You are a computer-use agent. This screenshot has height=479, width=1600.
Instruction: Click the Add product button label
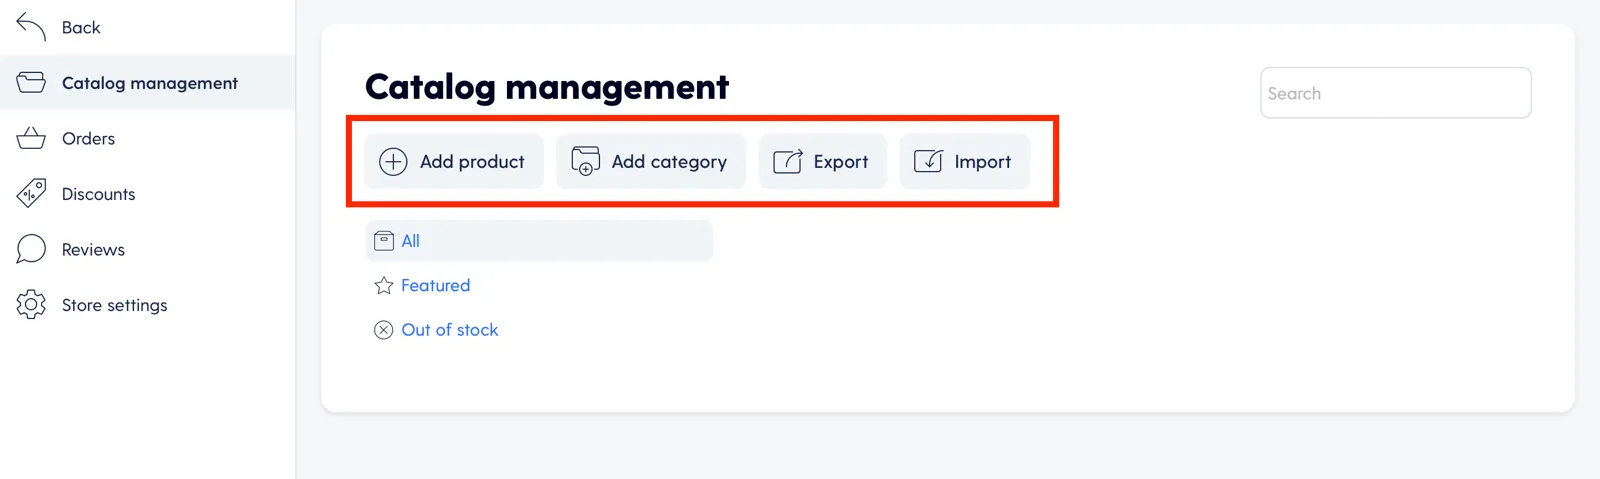tap(472, 161)
